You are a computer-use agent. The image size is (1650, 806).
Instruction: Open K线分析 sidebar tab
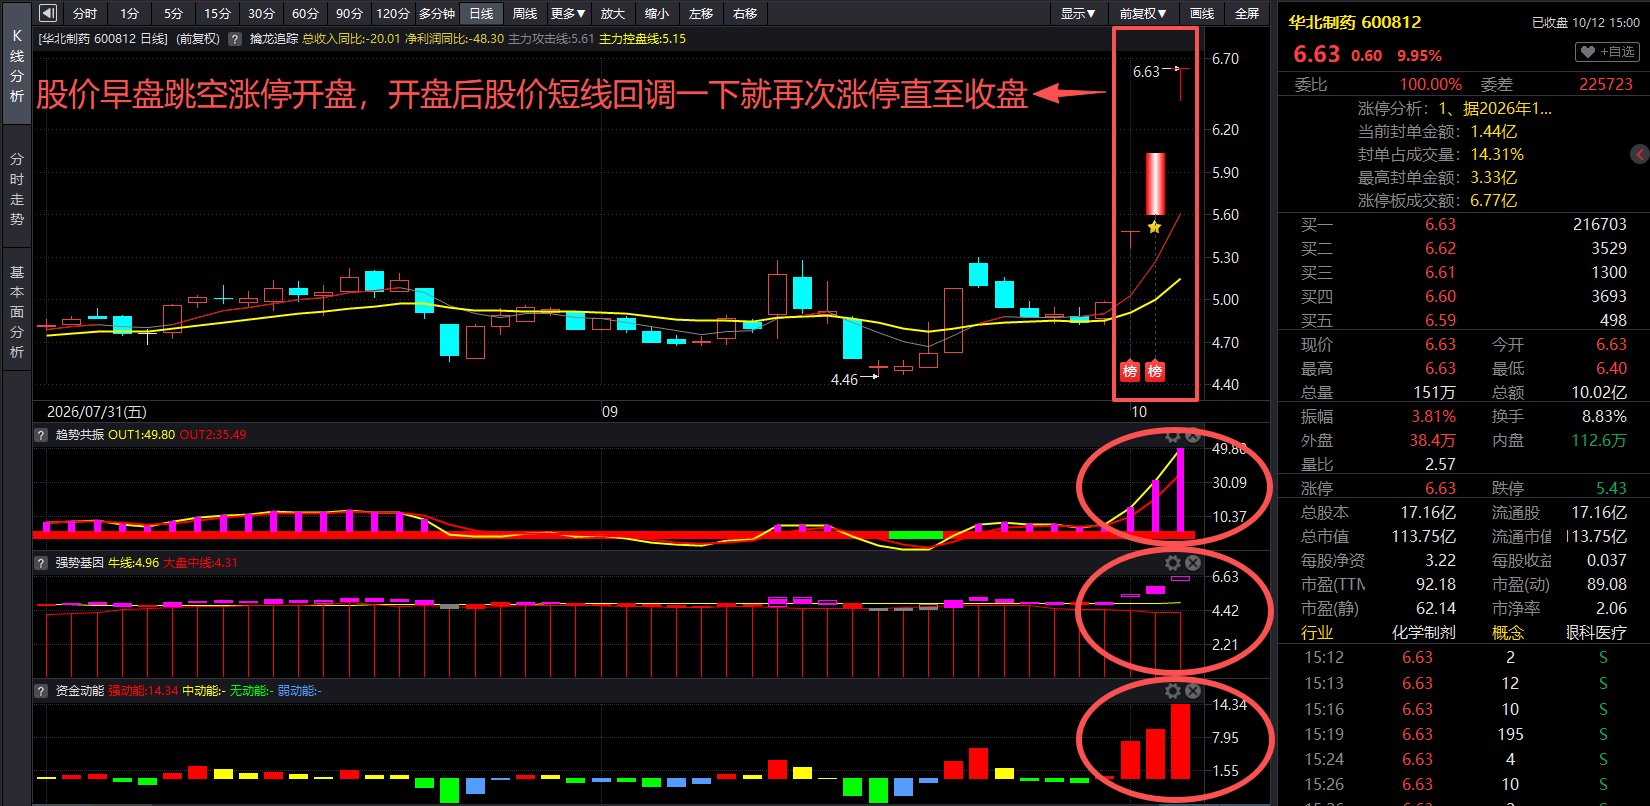coord(17,65)
